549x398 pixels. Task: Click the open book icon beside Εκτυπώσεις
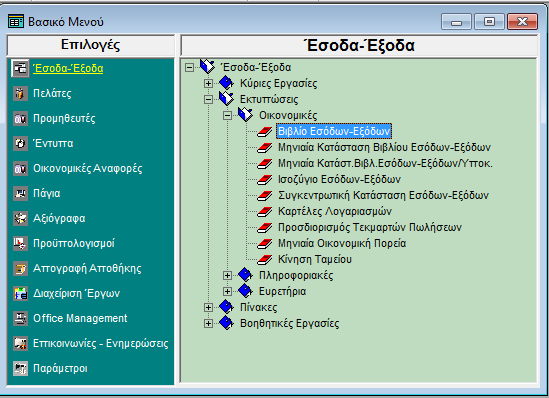click(x=226, y=99)
